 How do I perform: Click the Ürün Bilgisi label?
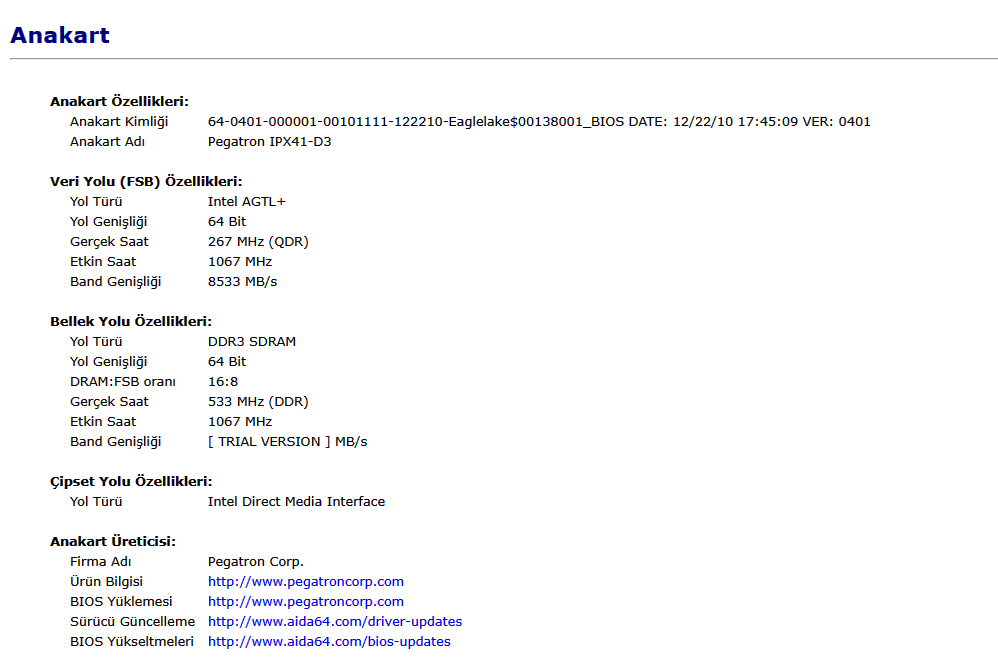click(106, 582)
